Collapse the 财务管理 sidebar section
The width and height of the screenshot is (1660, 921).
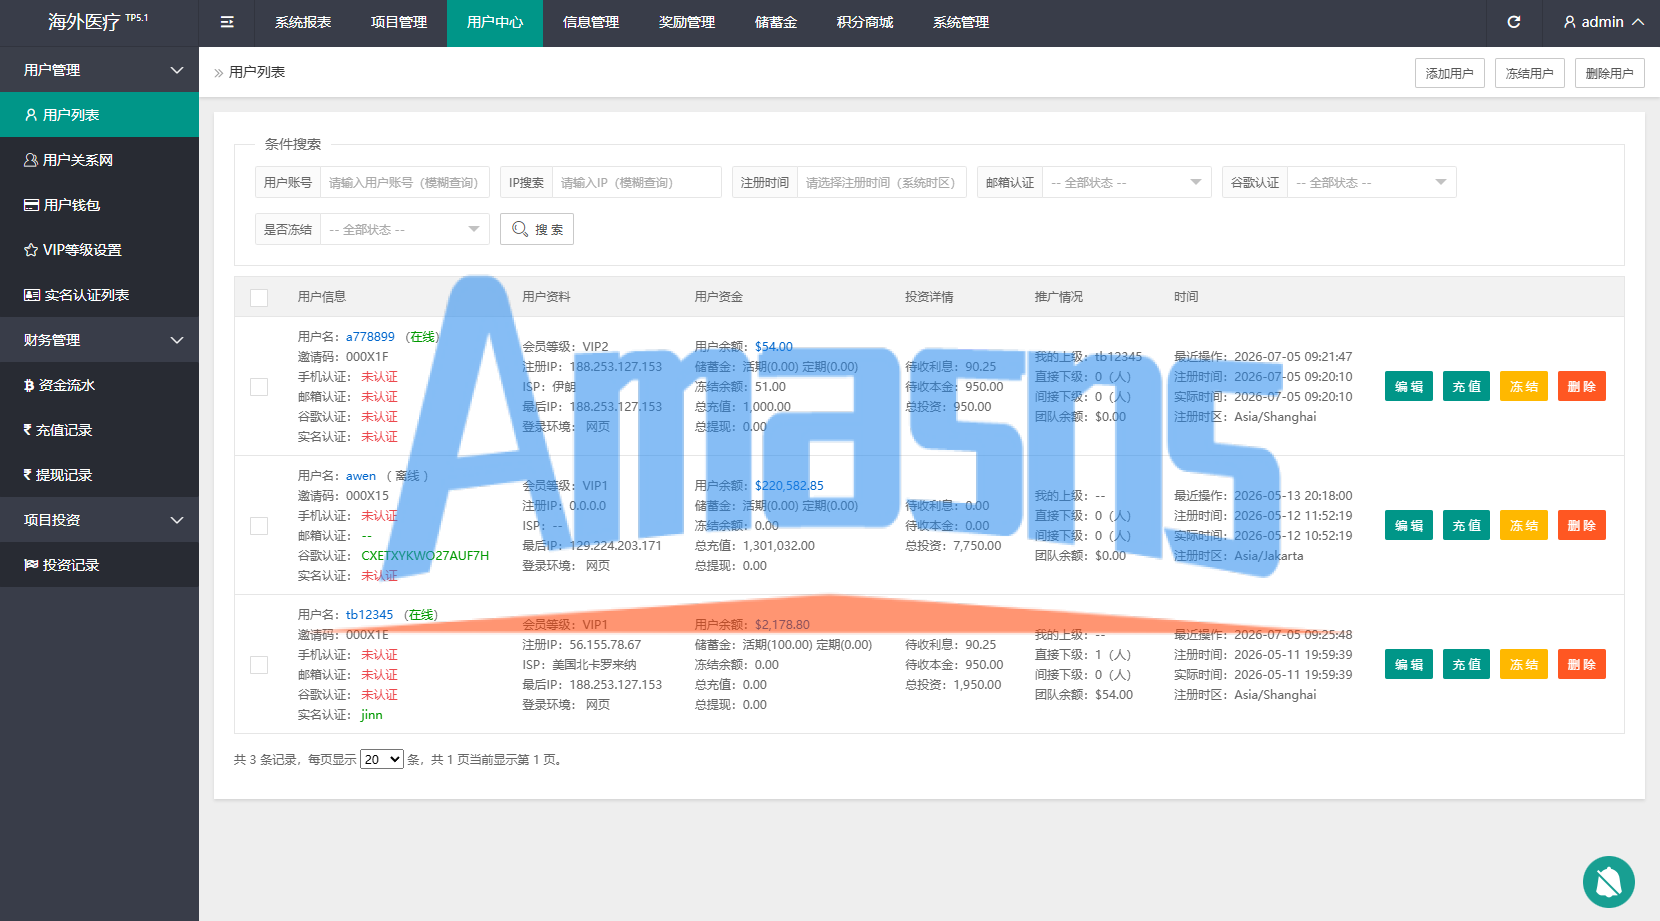[99, 340]
